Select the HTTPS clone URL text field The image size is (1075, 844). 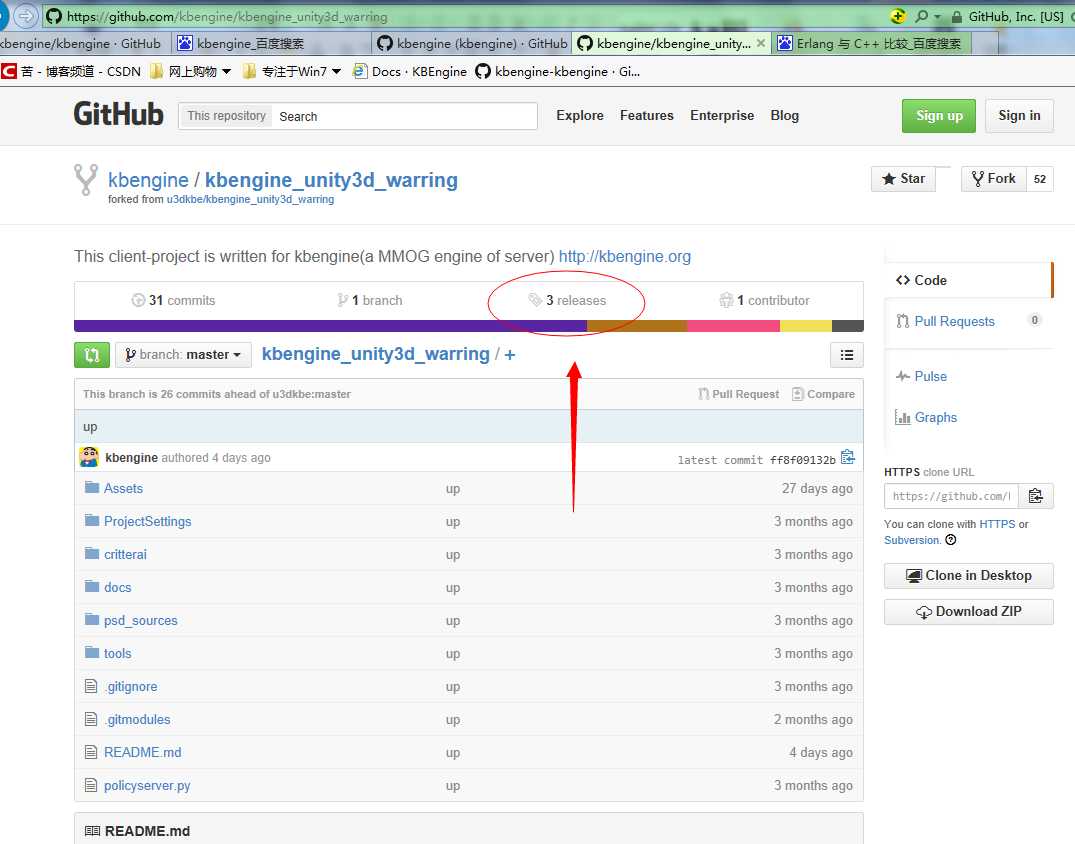click(x=952, y=496)
